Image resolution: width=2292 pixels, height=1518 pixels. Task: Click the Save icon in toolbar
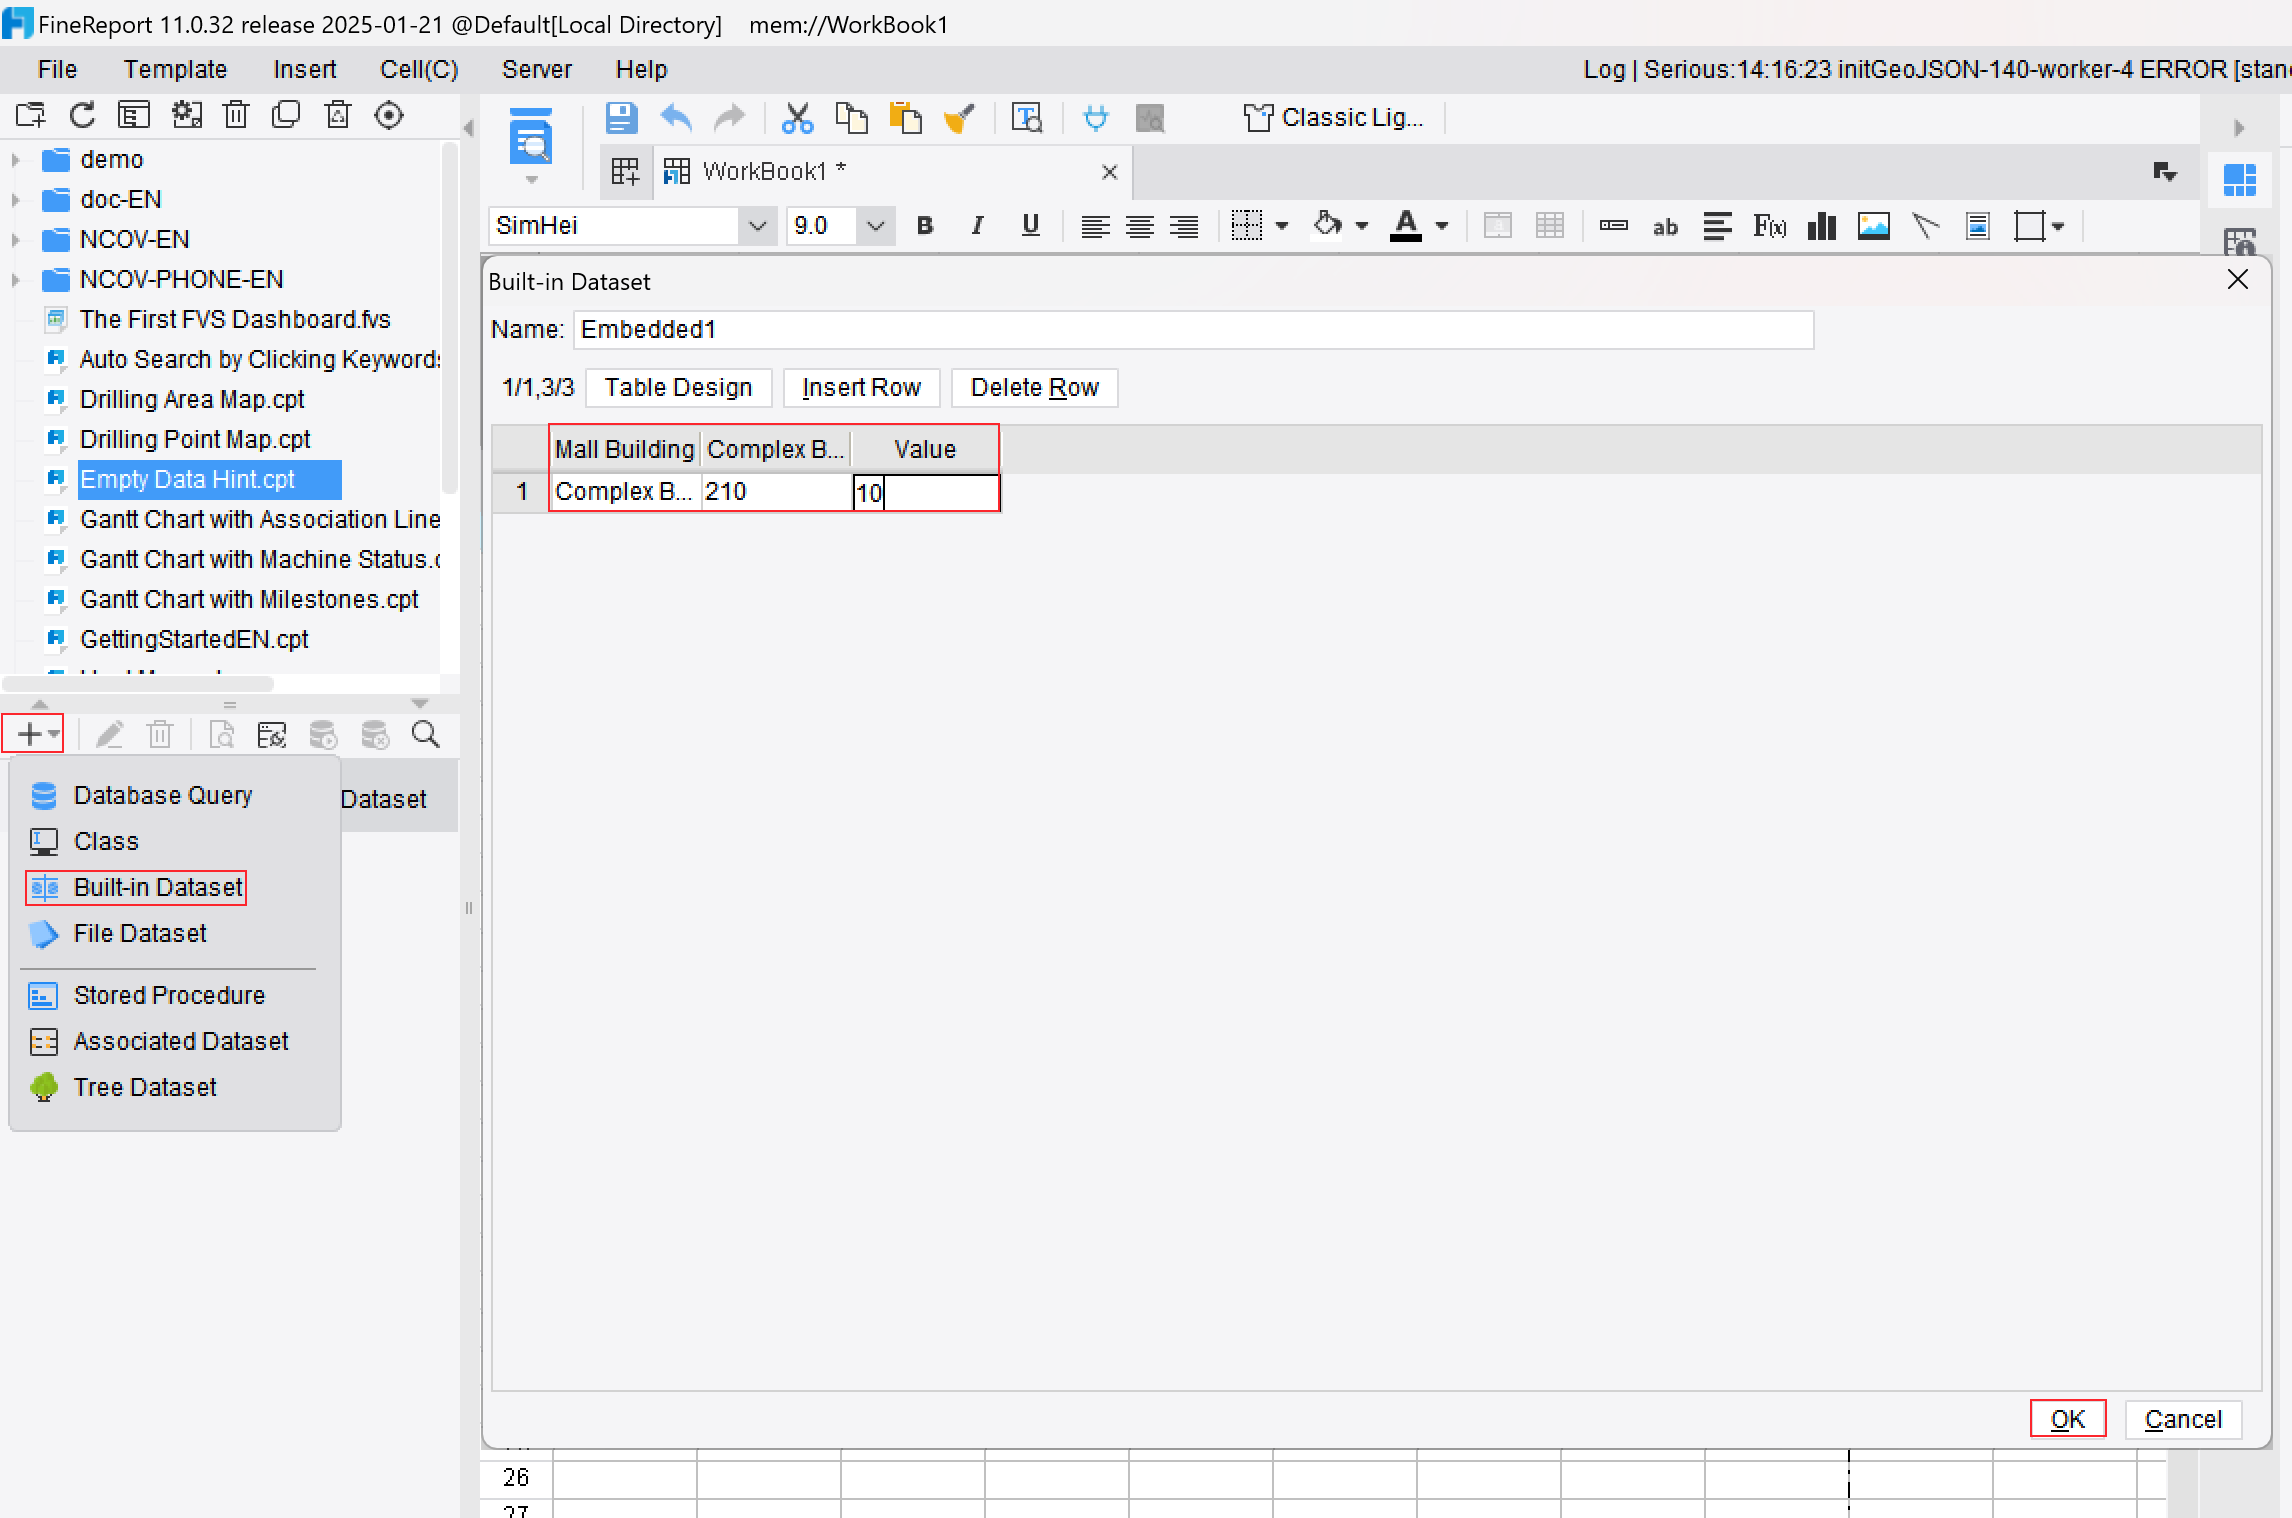tap(621, 118)
